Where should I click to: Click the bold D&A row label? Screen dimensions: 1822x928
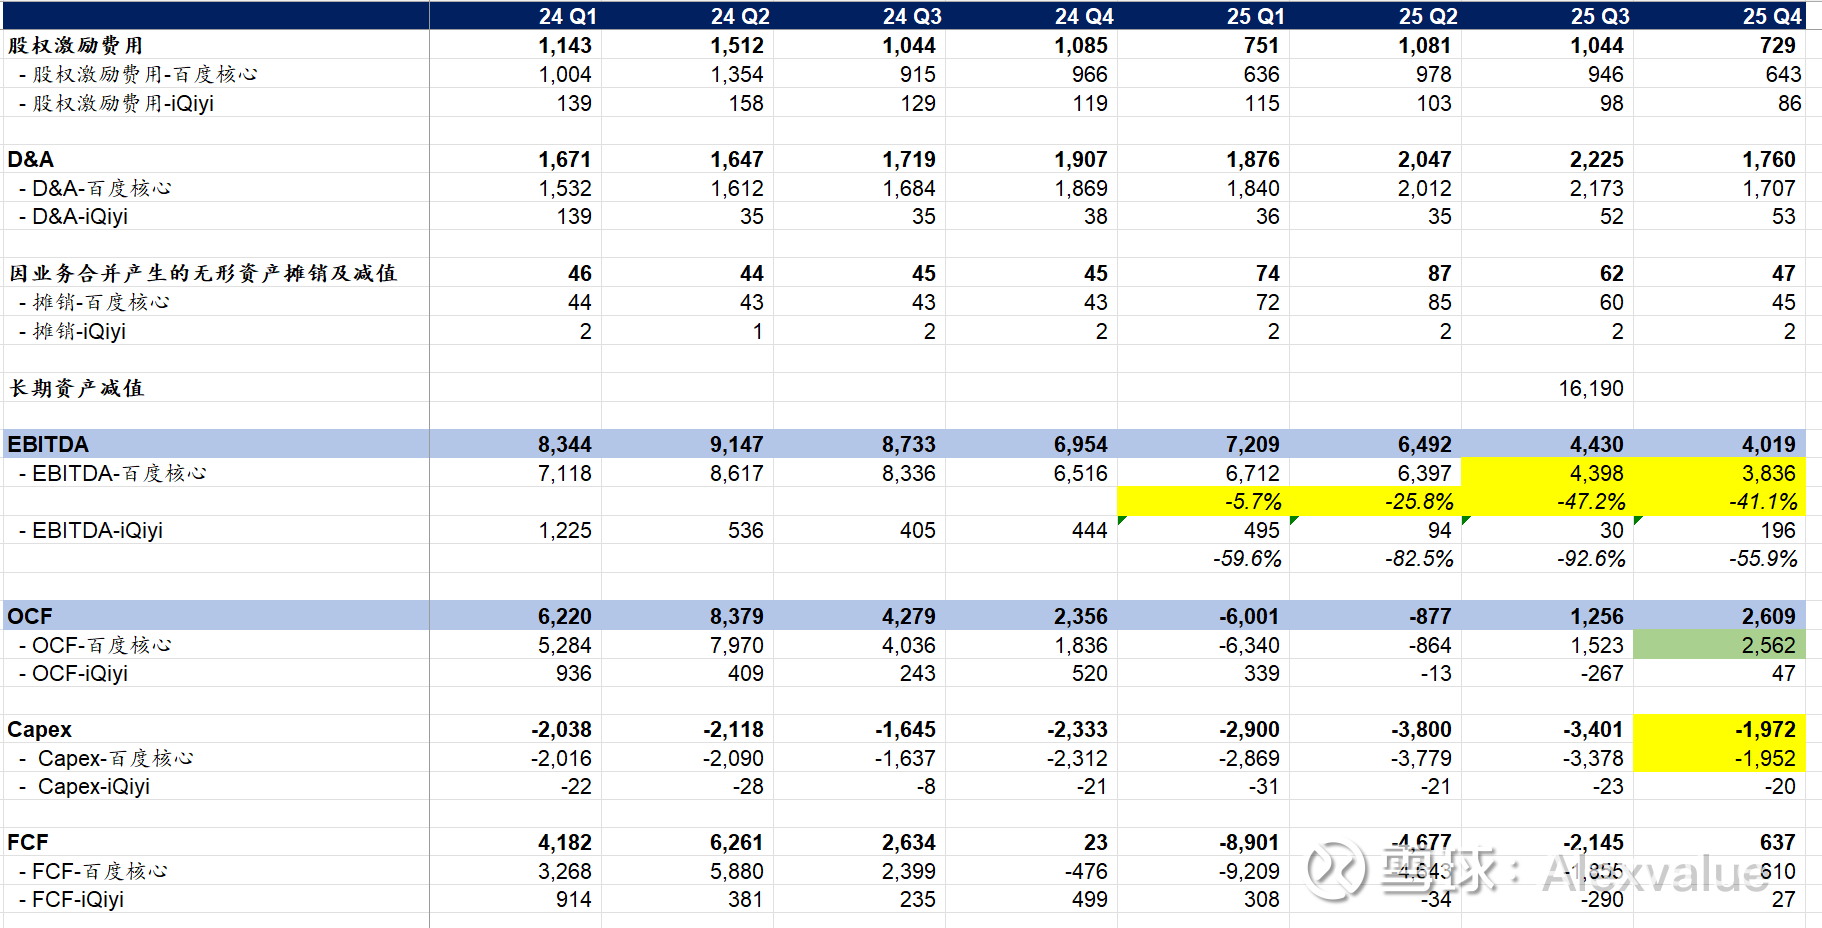(x=31, y=159)
